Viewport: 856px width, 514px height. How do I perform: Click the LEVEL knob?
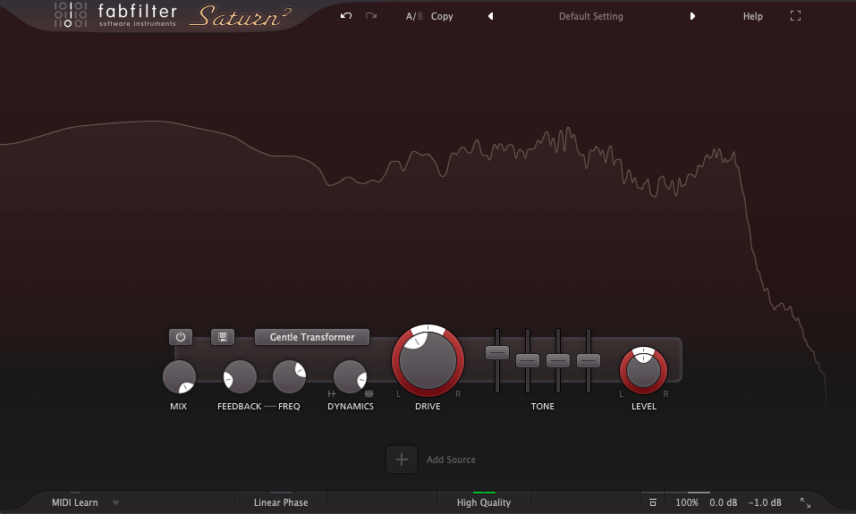click(644, 370)
